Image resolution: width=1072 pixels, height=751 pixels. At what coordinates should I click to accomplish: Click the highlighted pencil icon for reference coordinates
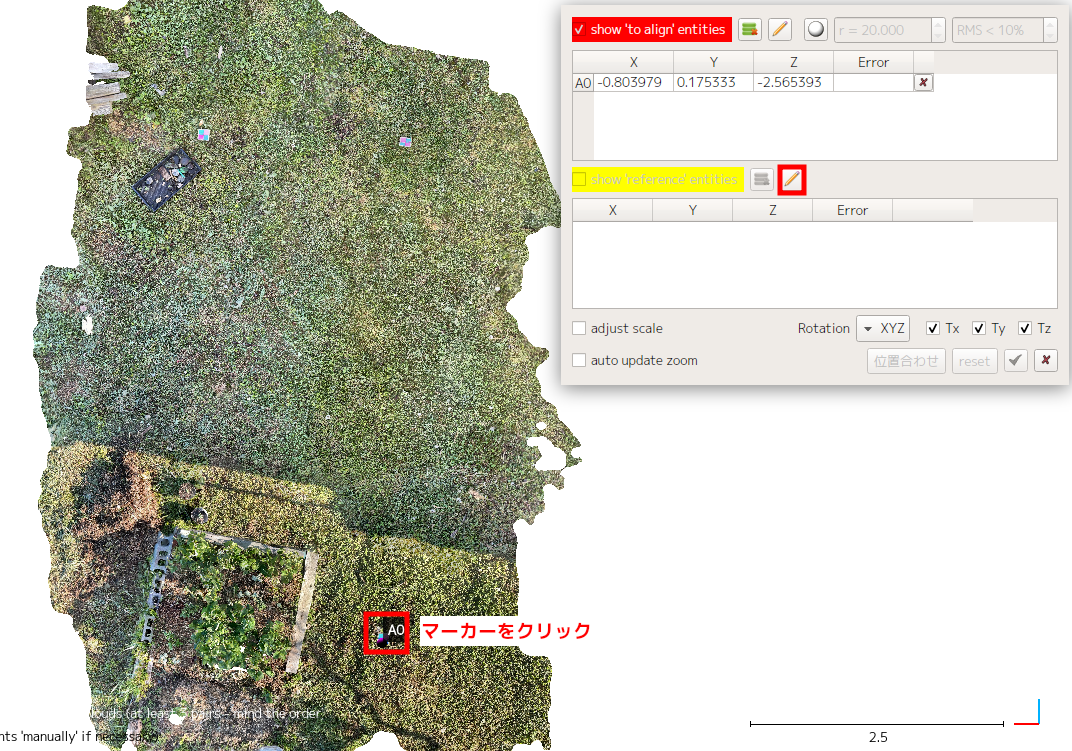tap(791, 180)
